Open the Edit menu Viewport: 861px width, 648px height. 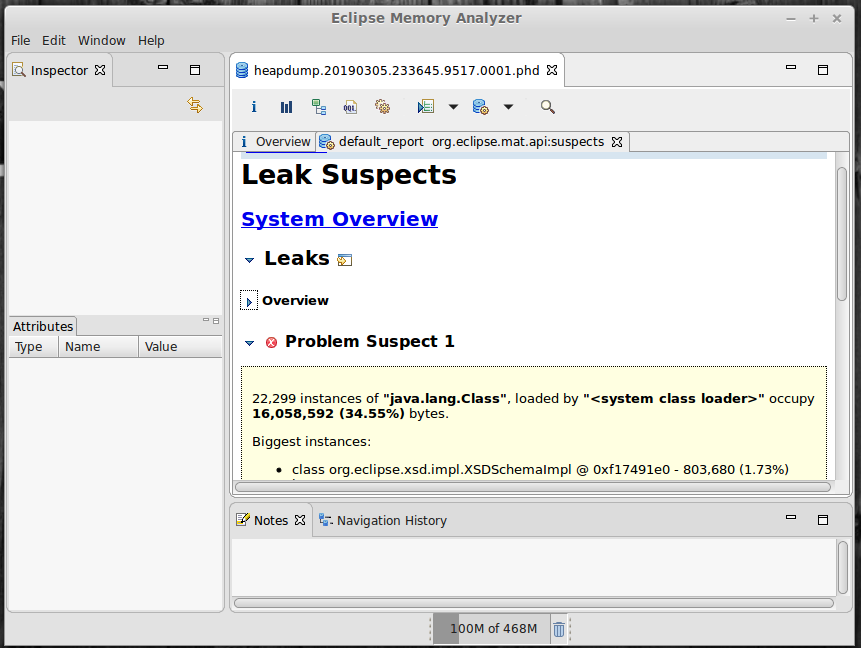tap(54, 41)
